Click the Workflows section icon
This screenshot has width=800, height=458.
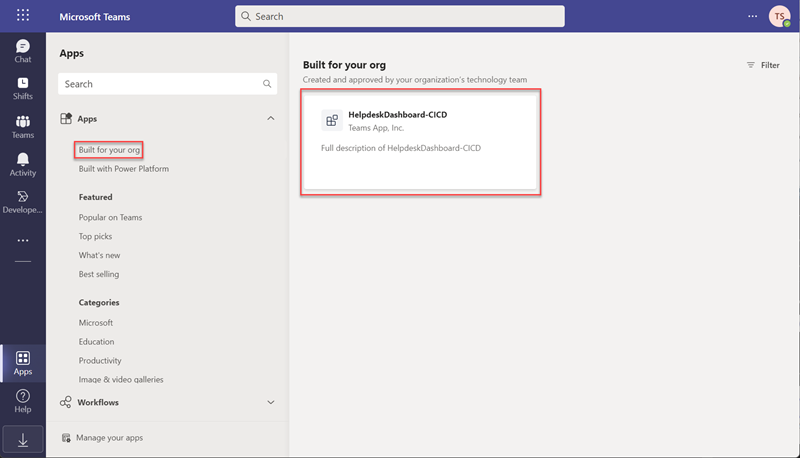point(66,402)
